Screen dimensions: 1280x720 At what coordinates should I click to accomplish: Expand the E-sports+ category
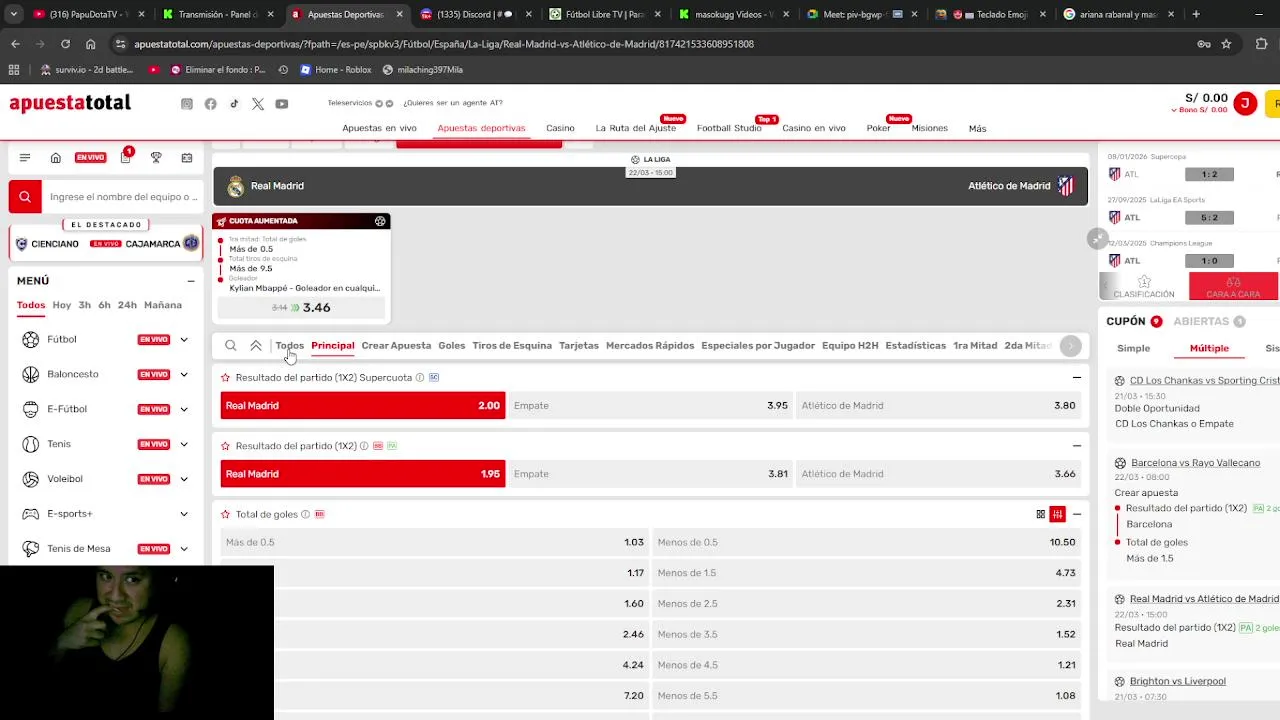184,514
